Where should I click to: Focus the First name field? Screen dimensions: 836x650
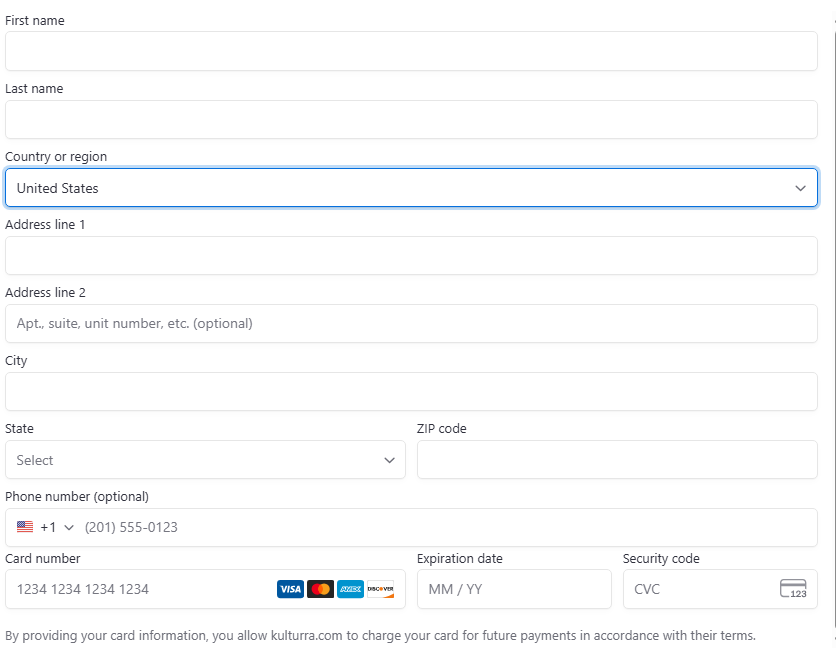tap(411, 51)
